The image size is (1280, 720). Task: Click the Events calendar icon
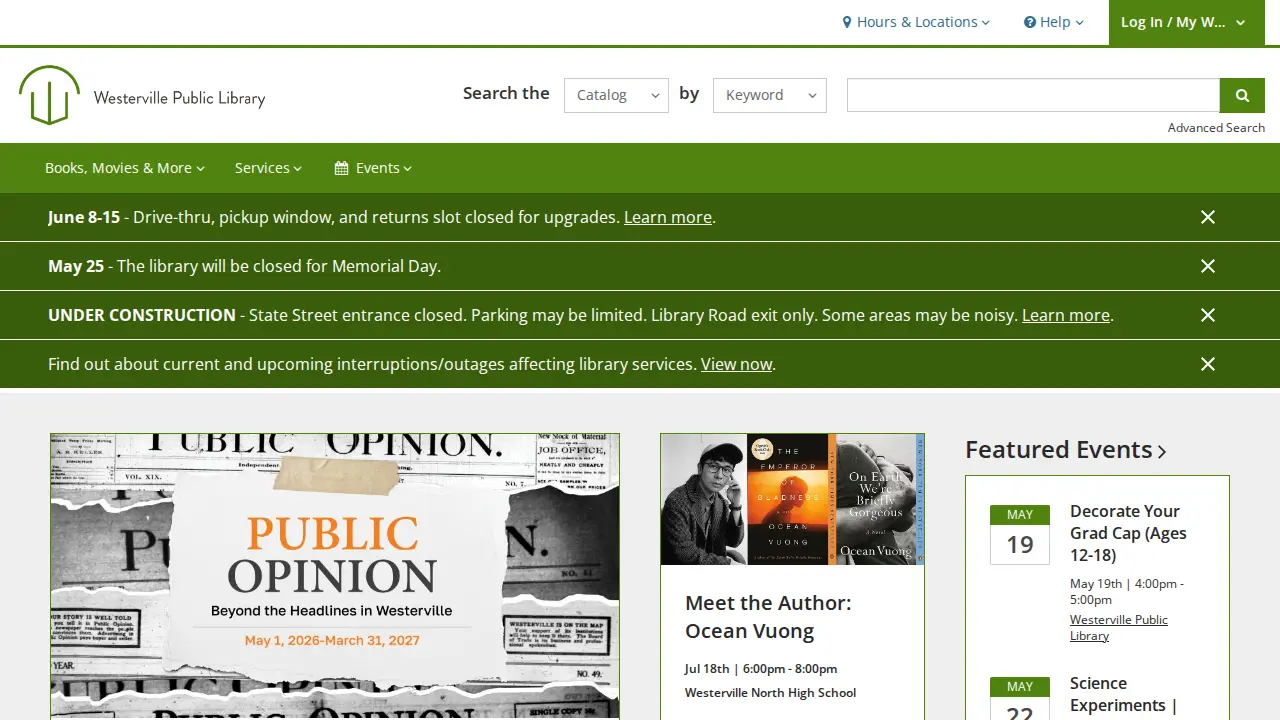click(x=341, y=168)
